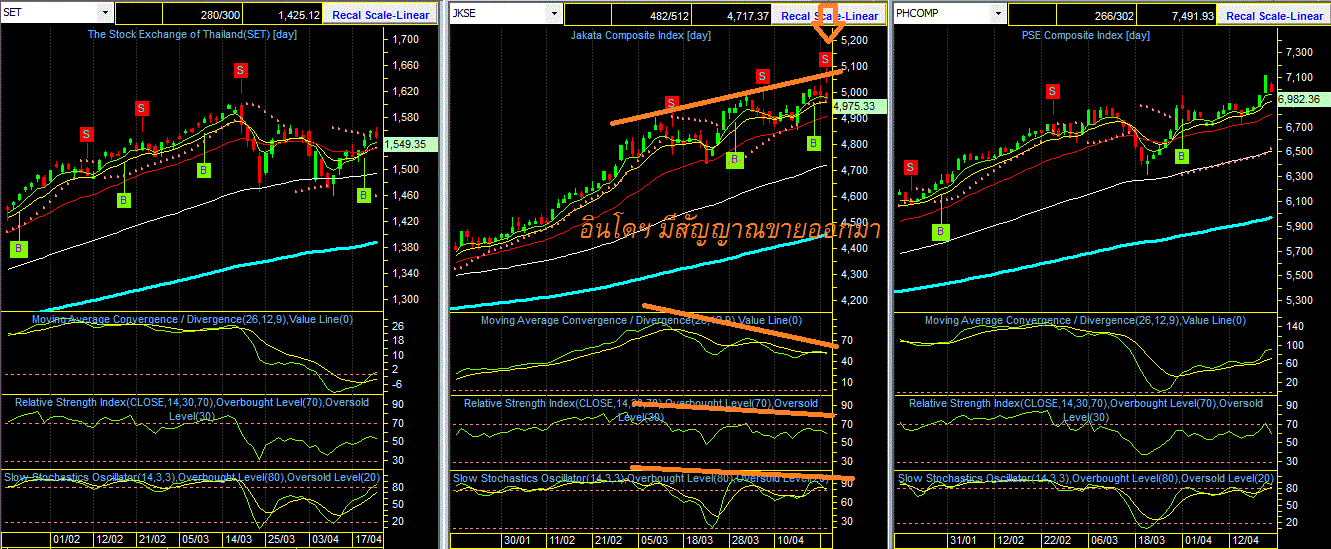Image resolution: width=1331 pixels, height=549 pixels.
Task: Click the MACD indicator label in PHCOMP panel
Action: tap(1086, 320)
